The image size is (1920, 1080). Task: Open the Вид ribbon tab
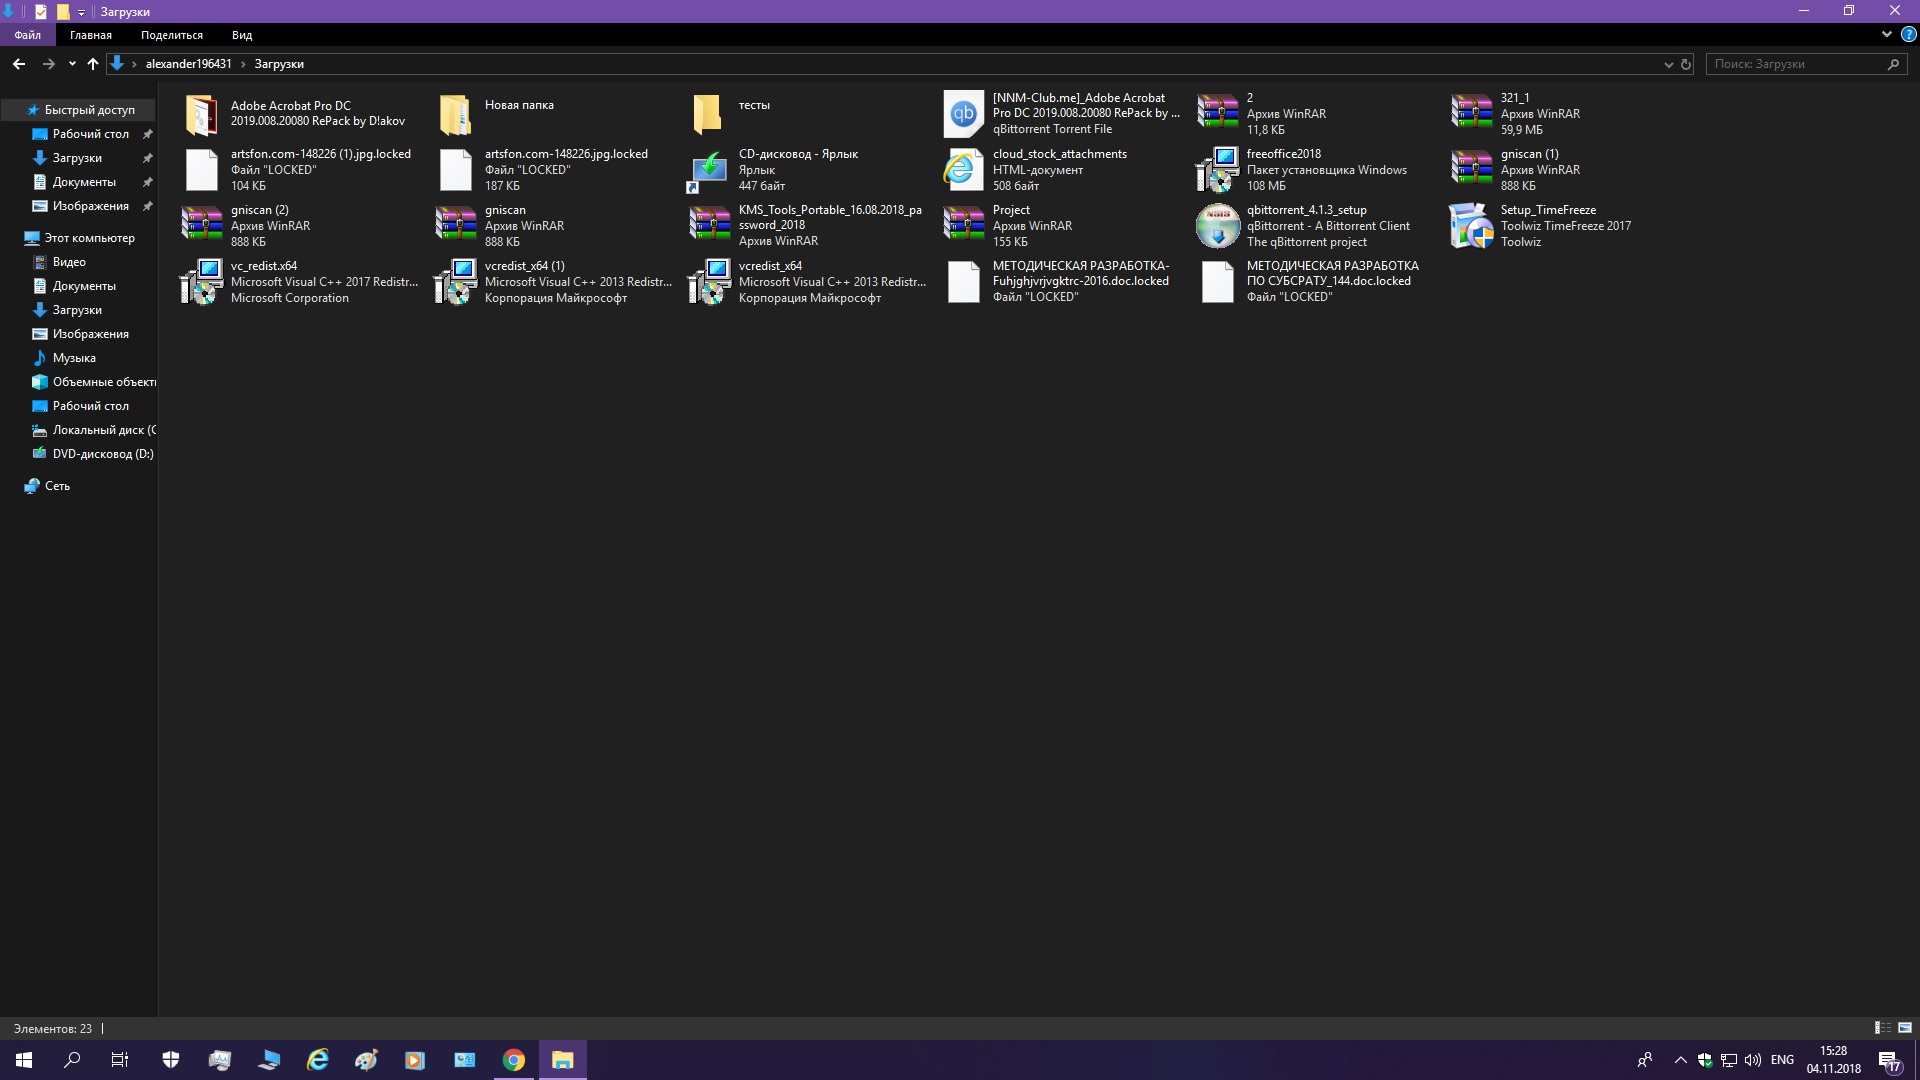pos(242,35)
